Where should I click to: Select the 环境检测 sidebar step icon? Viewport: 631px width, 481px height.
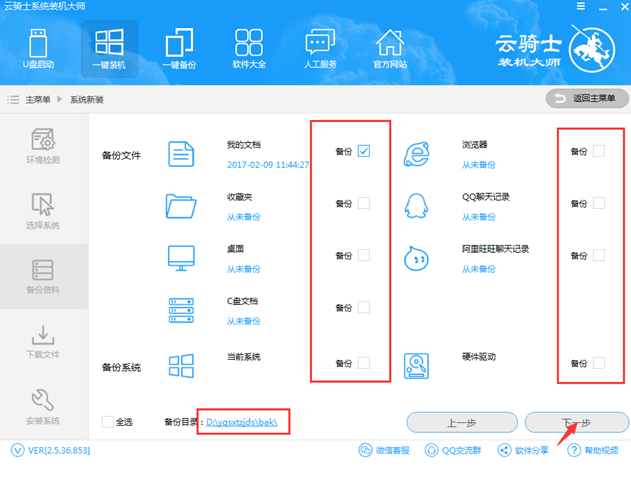[x=43, y=139]
